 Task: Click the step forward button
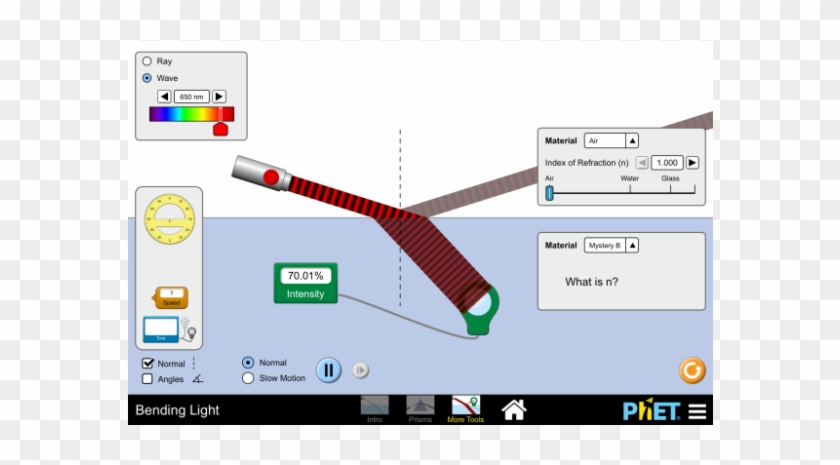click(361, 370)
